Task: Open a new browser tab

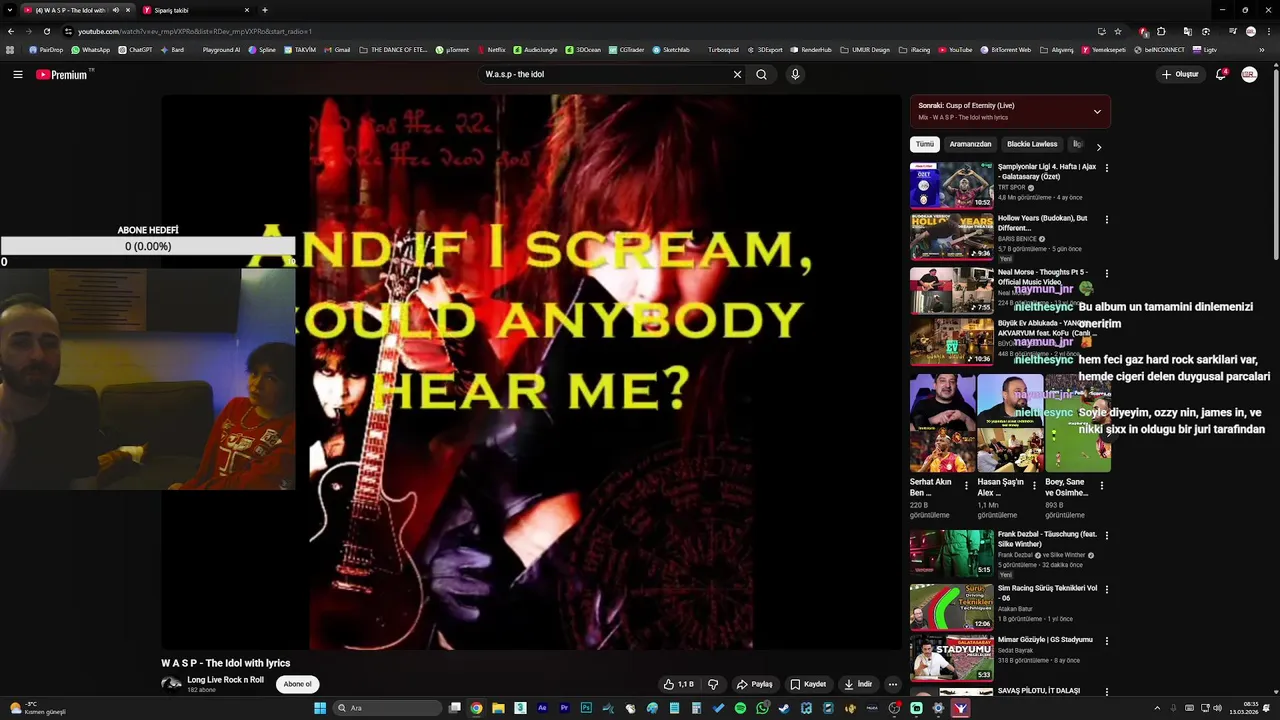Action: click(x=265, y=10)
